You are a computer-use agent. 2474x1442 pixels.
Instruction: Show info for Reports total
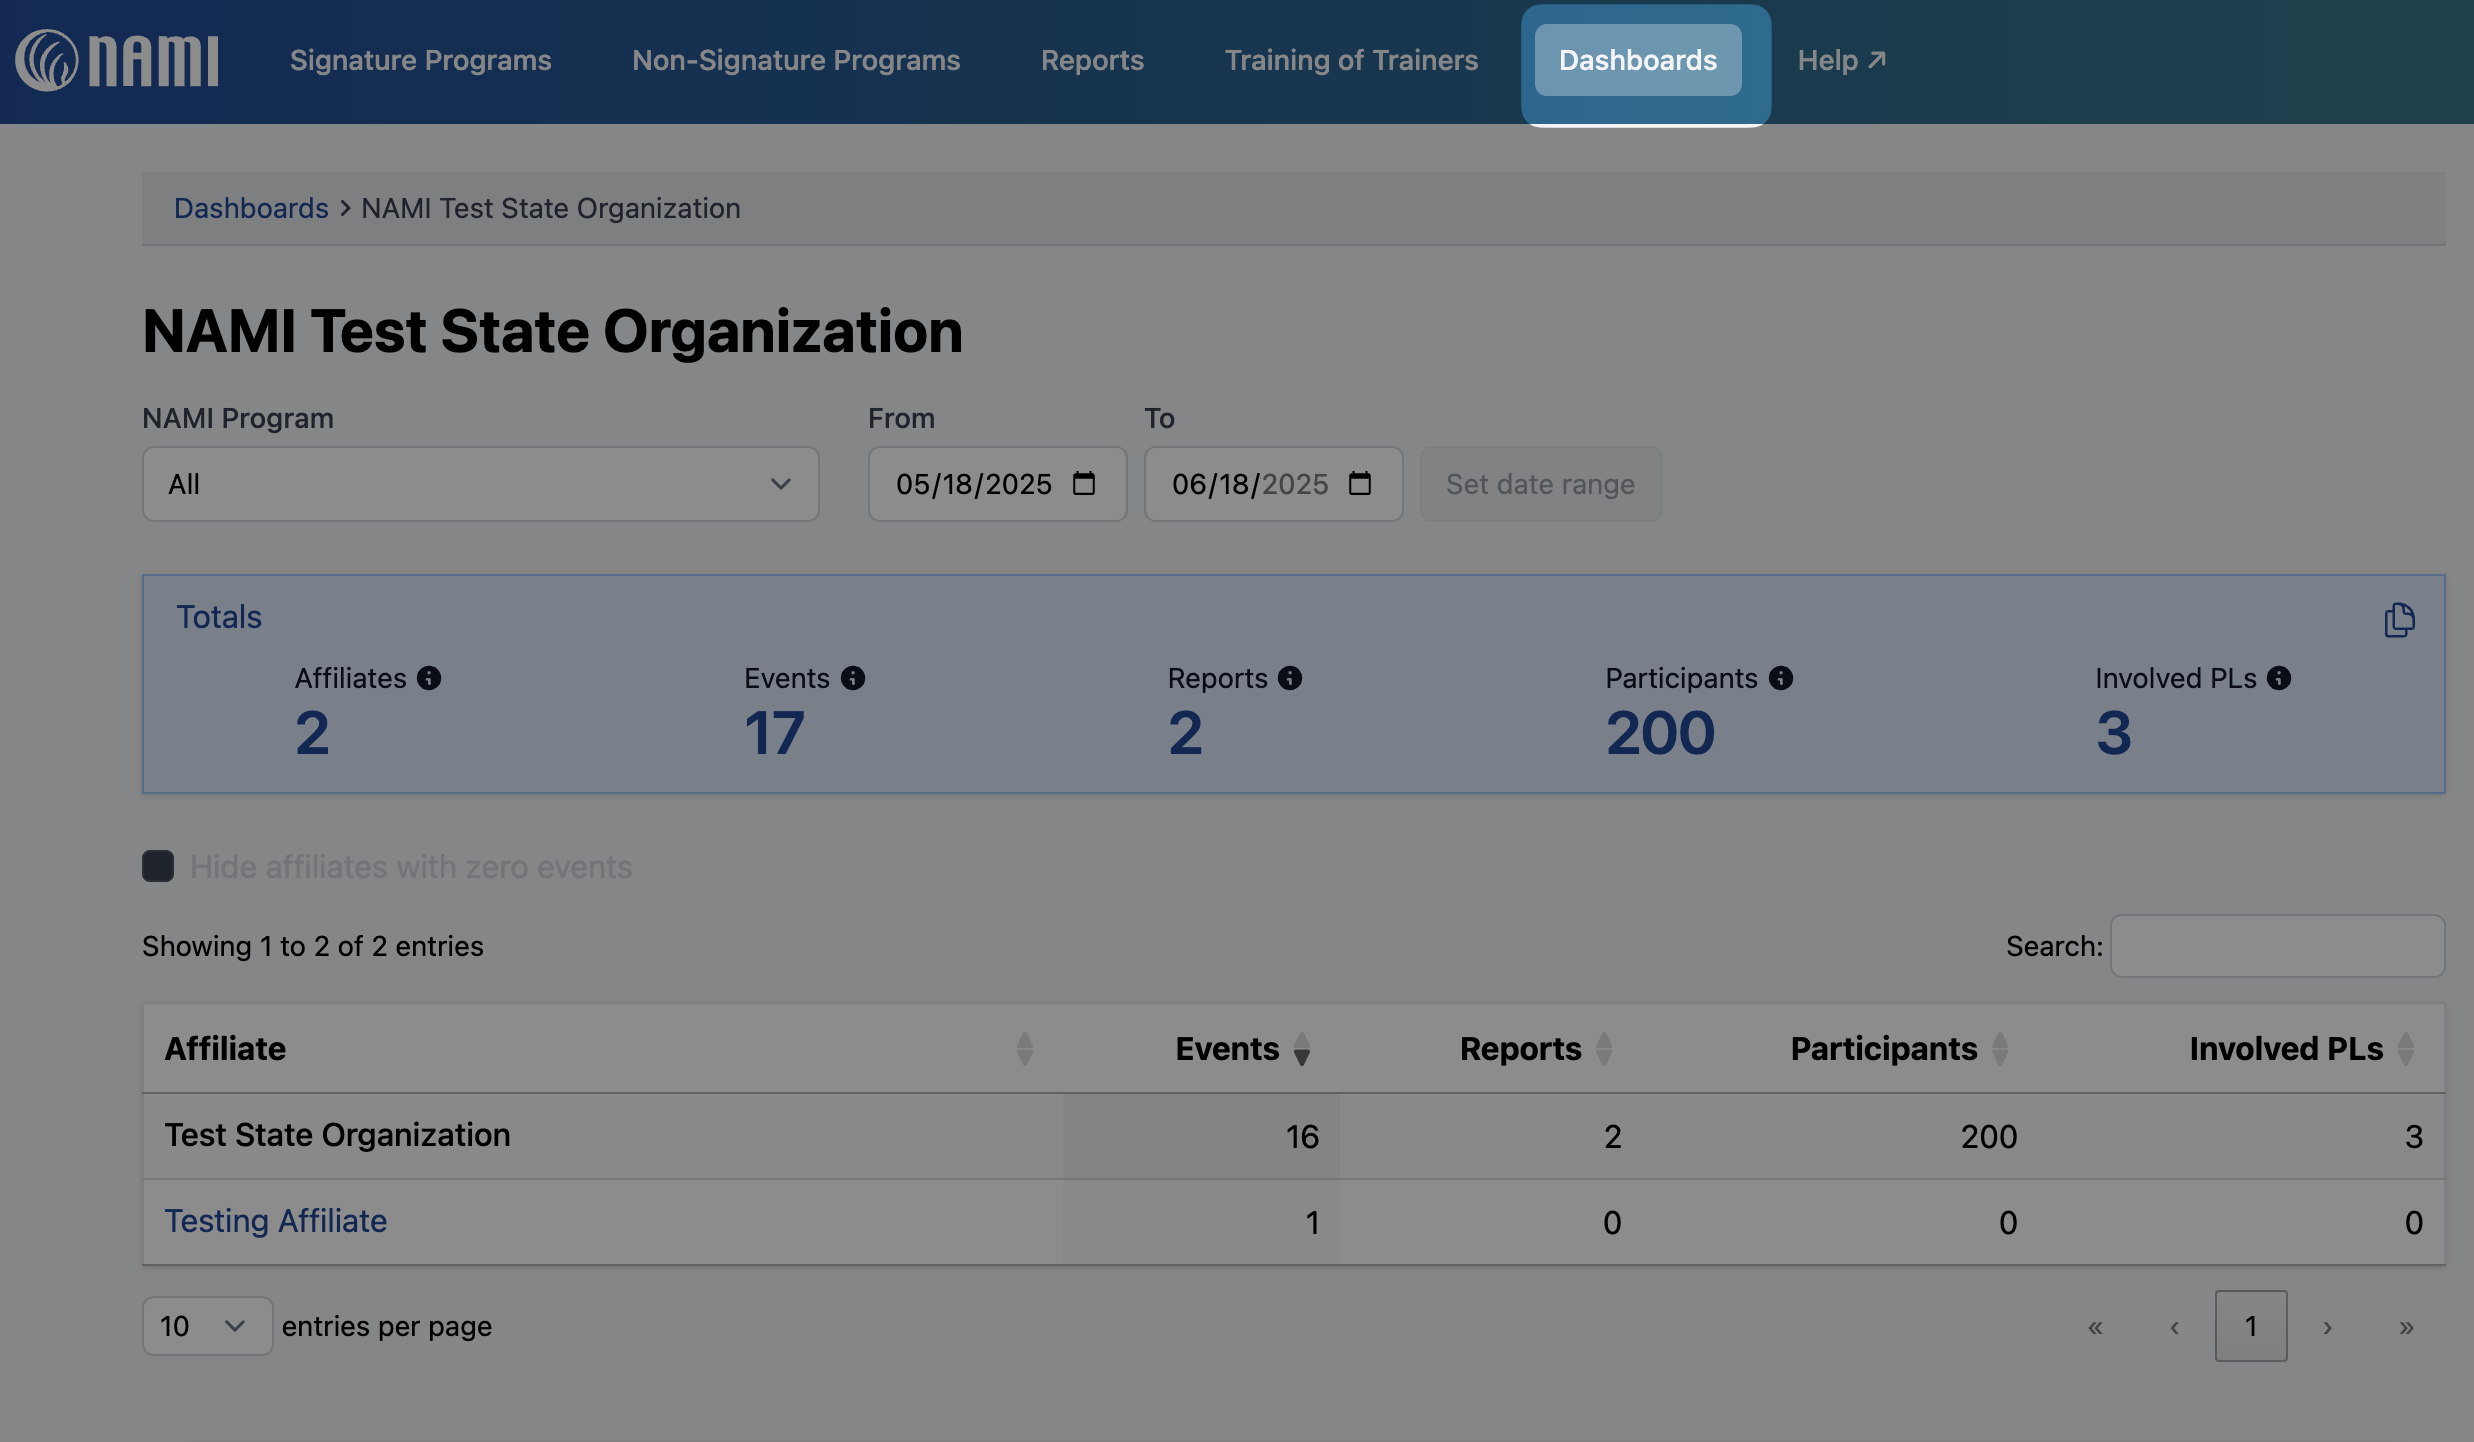[1290, 678]
